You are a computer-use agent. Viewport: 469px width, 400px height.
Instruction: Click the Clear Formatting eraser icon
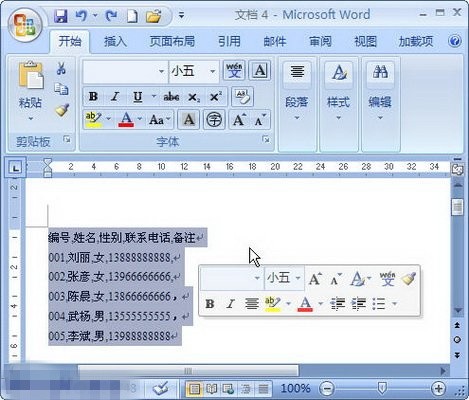pos(242,96)
